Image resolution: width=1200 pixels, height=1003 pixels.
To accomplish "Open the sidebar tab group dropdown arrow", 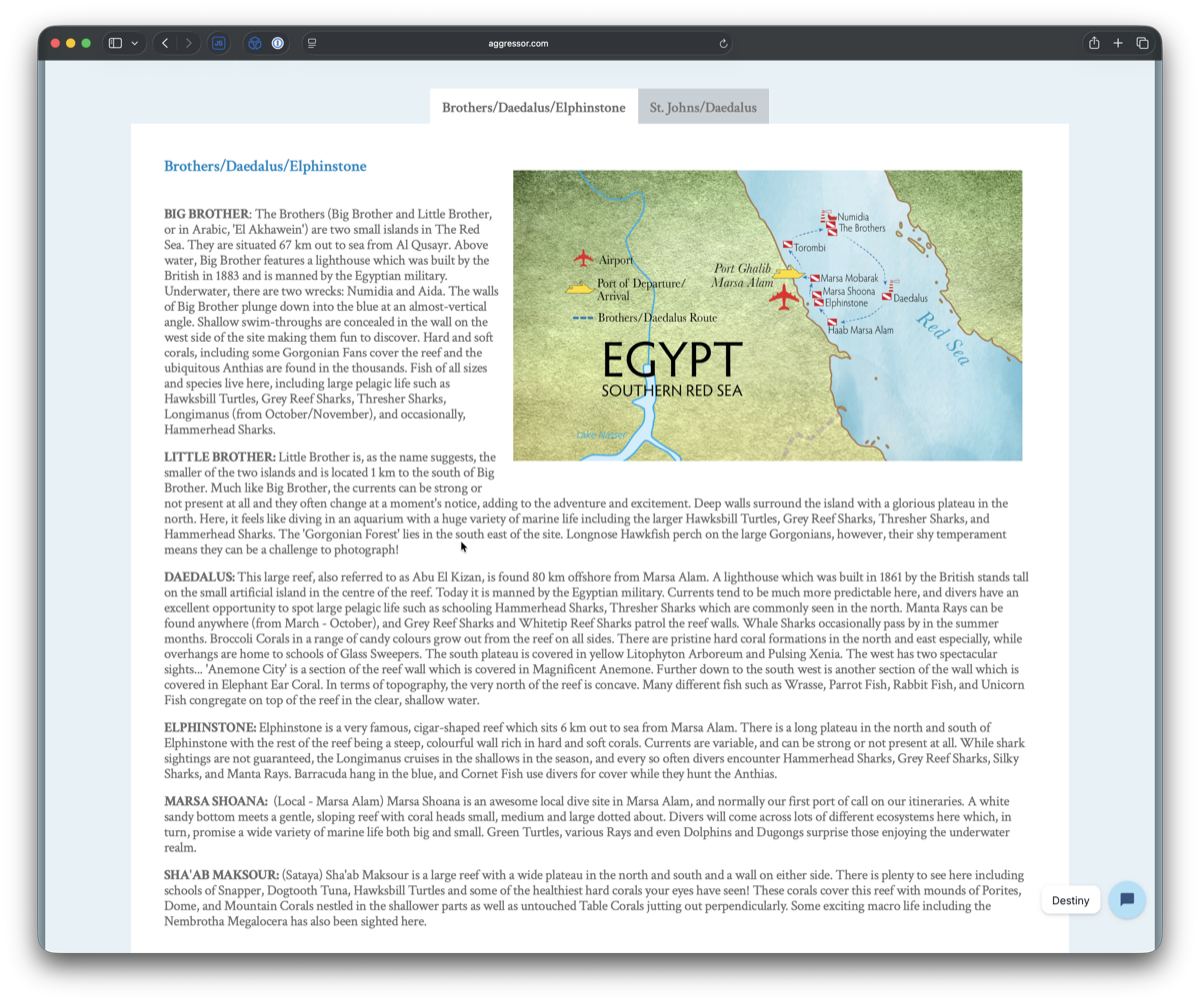I will coord(135,43).
